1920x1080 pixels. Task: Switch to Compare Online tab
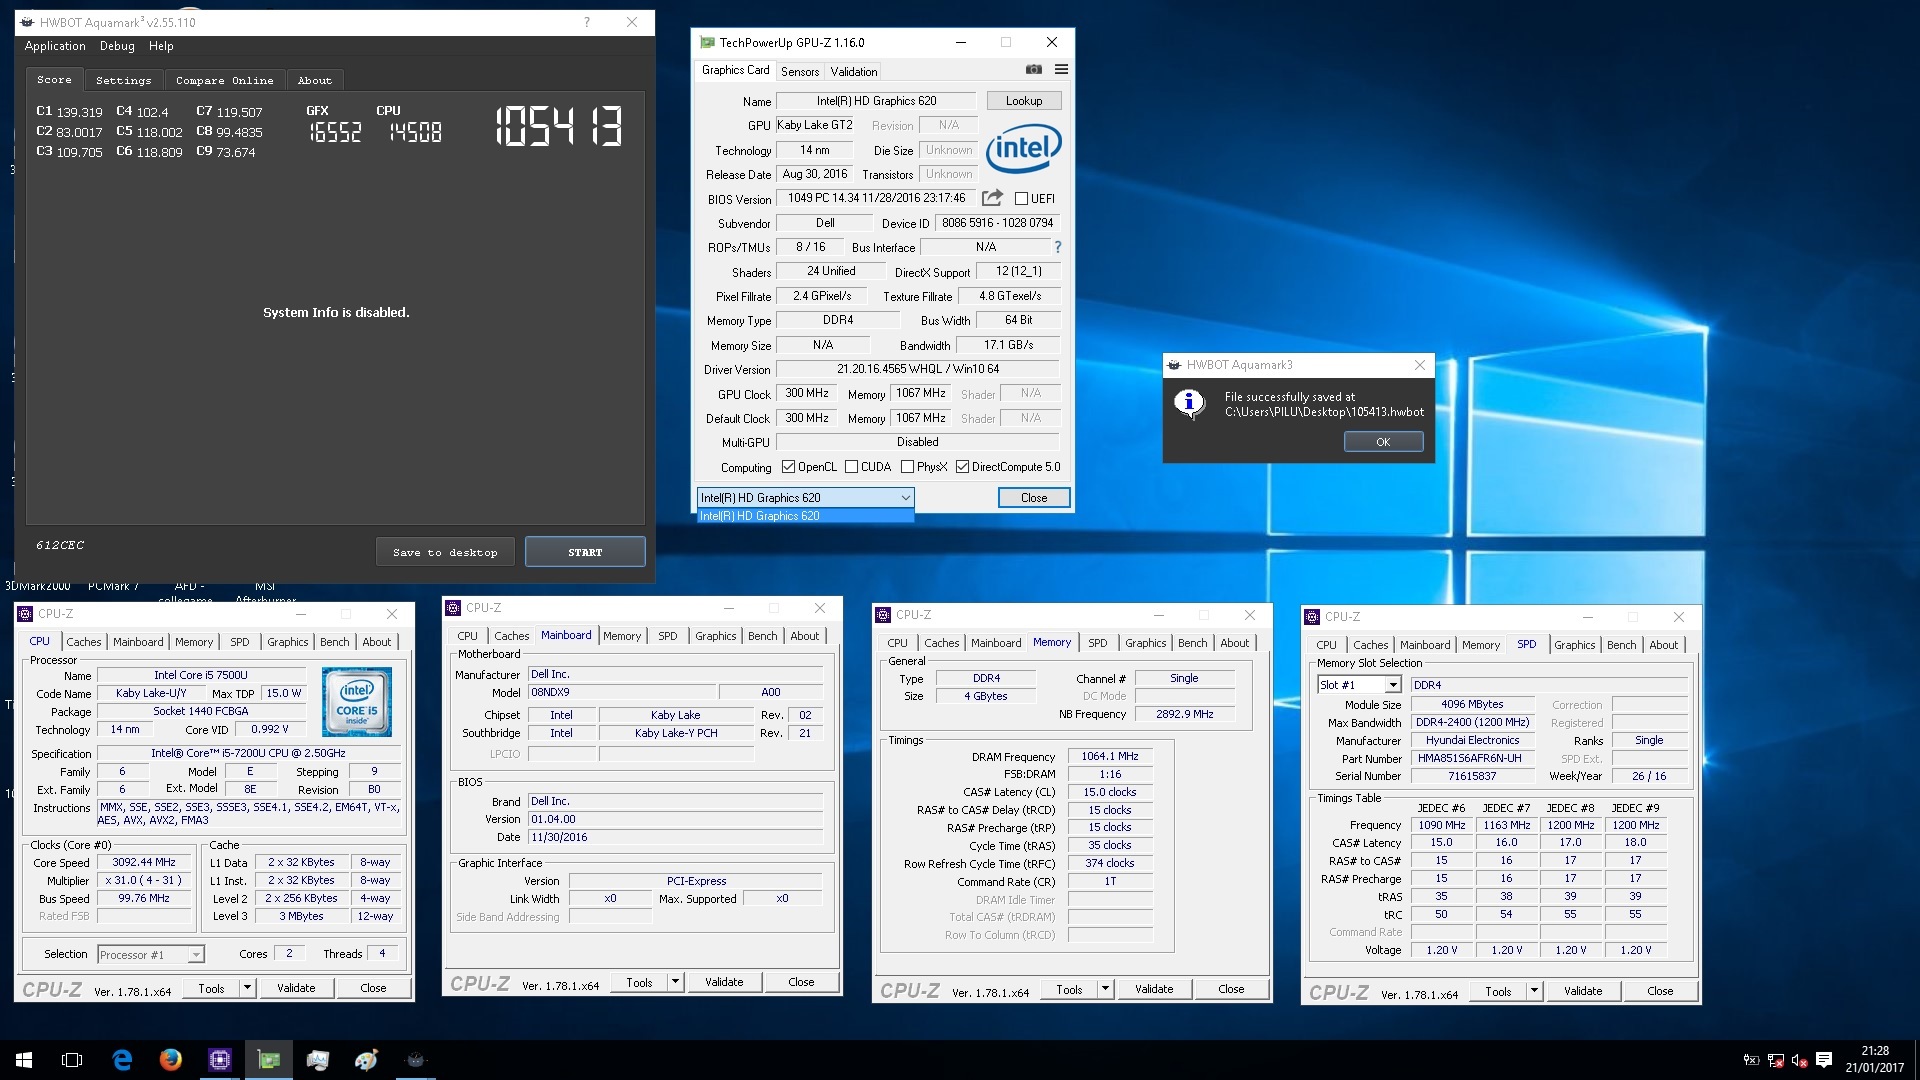tap(224, 80)
